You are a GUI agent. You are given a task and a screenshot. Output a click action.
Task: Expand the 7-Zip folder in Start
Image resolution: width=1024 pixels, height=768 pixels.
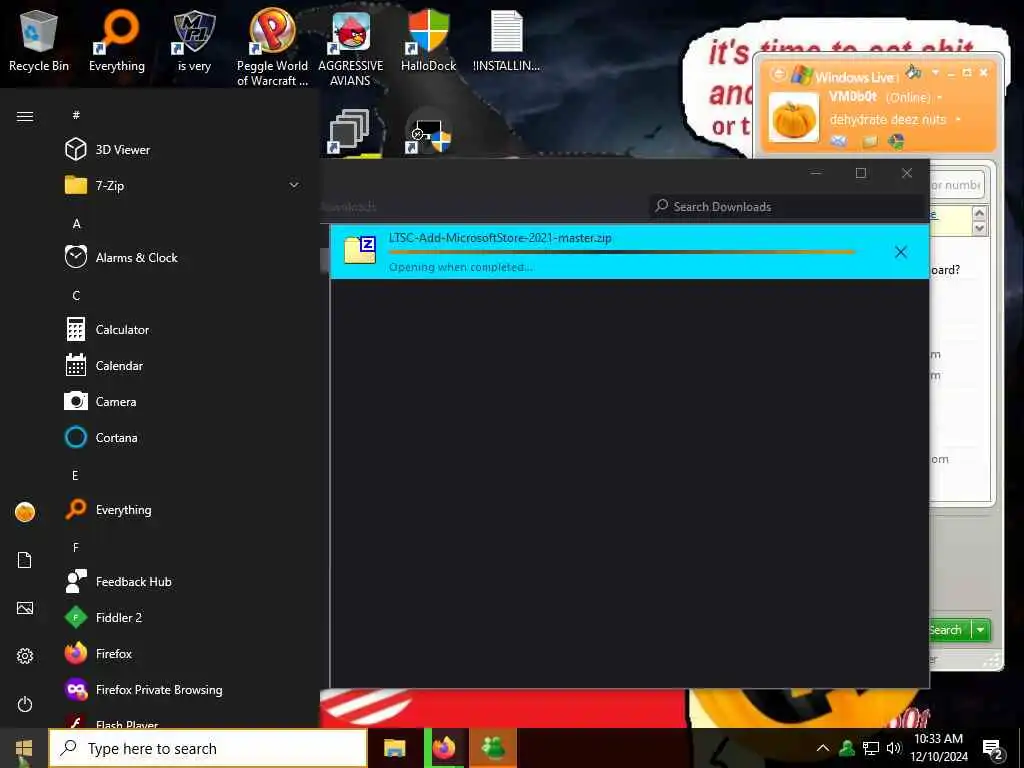click(185, 185)
